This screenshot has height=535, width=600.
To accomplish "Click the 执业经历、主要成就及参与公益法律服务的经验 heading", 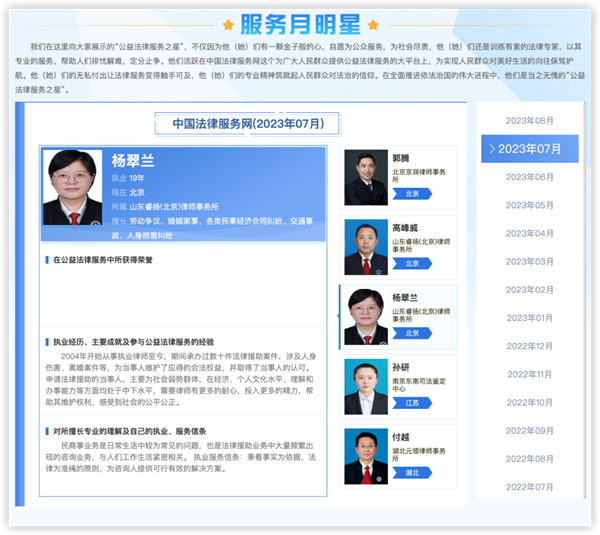I will point(133,342).
